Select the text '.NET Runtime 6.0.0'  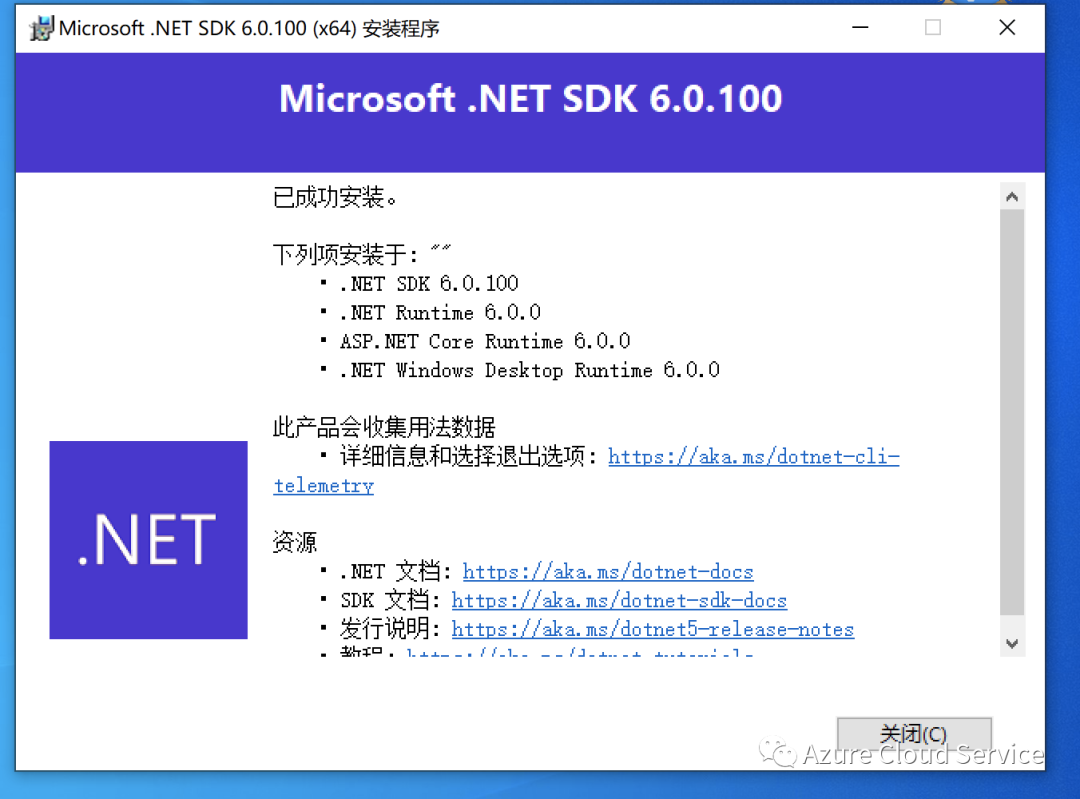(439, 313)
